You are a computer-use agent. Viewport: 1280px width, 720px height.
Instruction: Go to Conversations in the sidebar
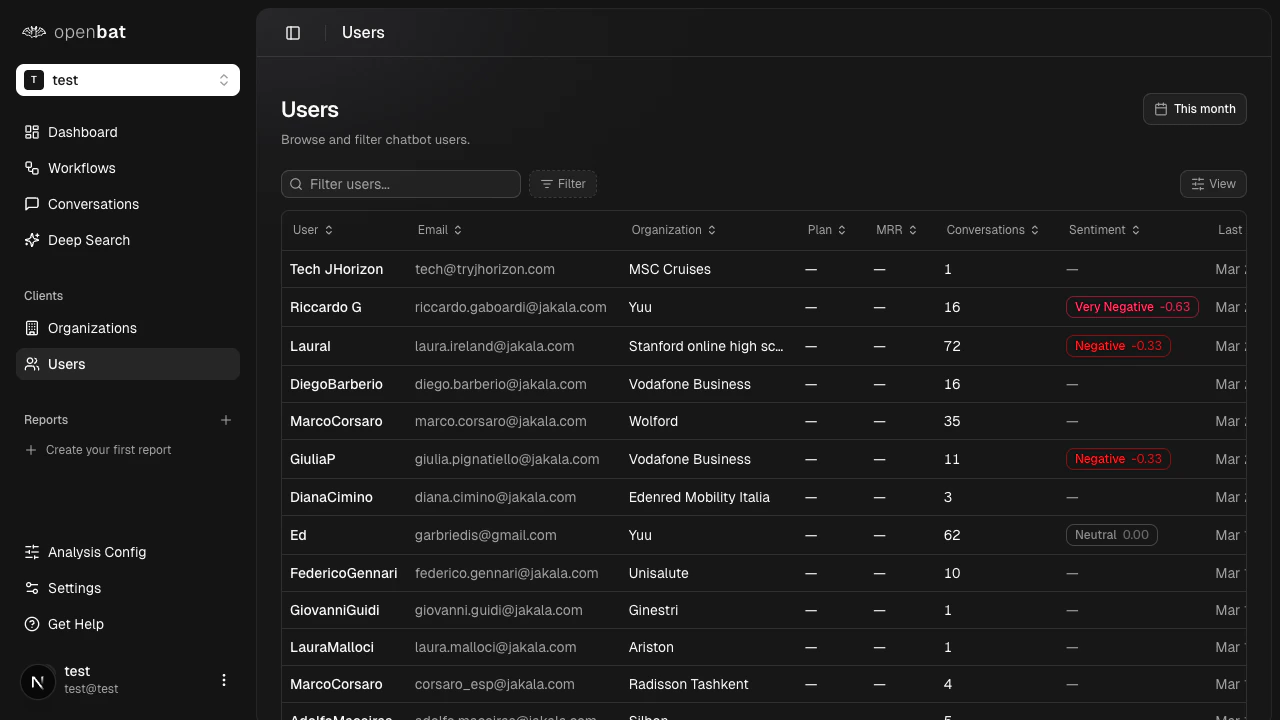(x=93, y=204)
